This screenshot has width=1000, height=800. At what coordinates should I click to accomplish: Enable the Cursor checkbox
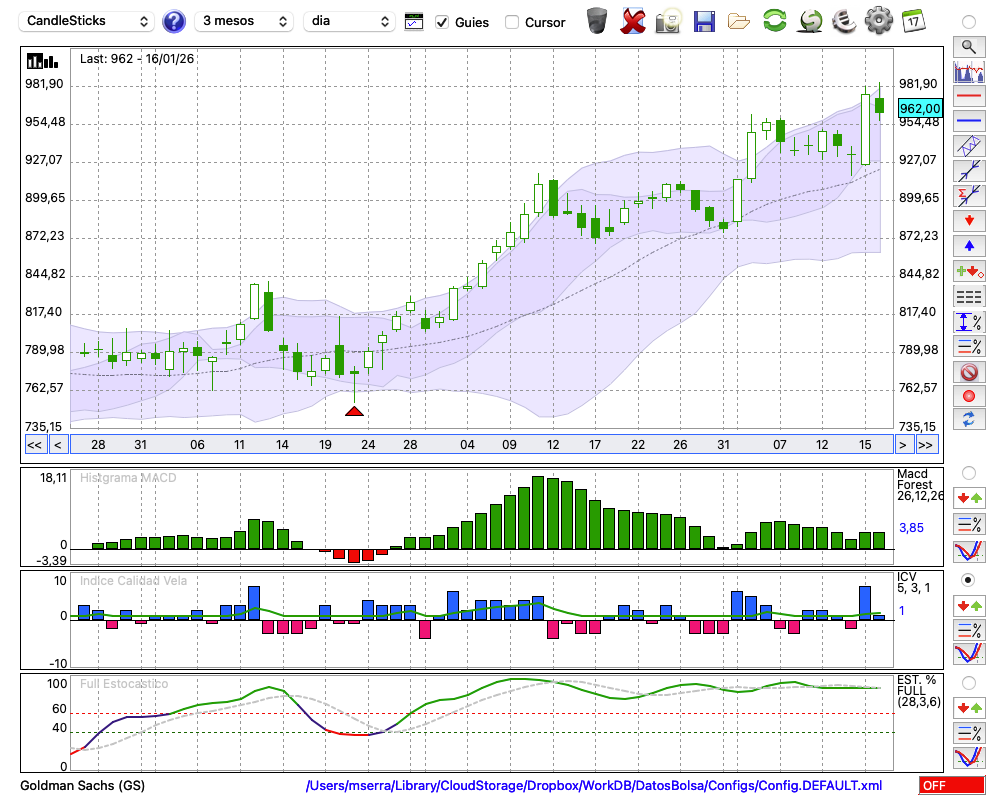pos(512,22)
